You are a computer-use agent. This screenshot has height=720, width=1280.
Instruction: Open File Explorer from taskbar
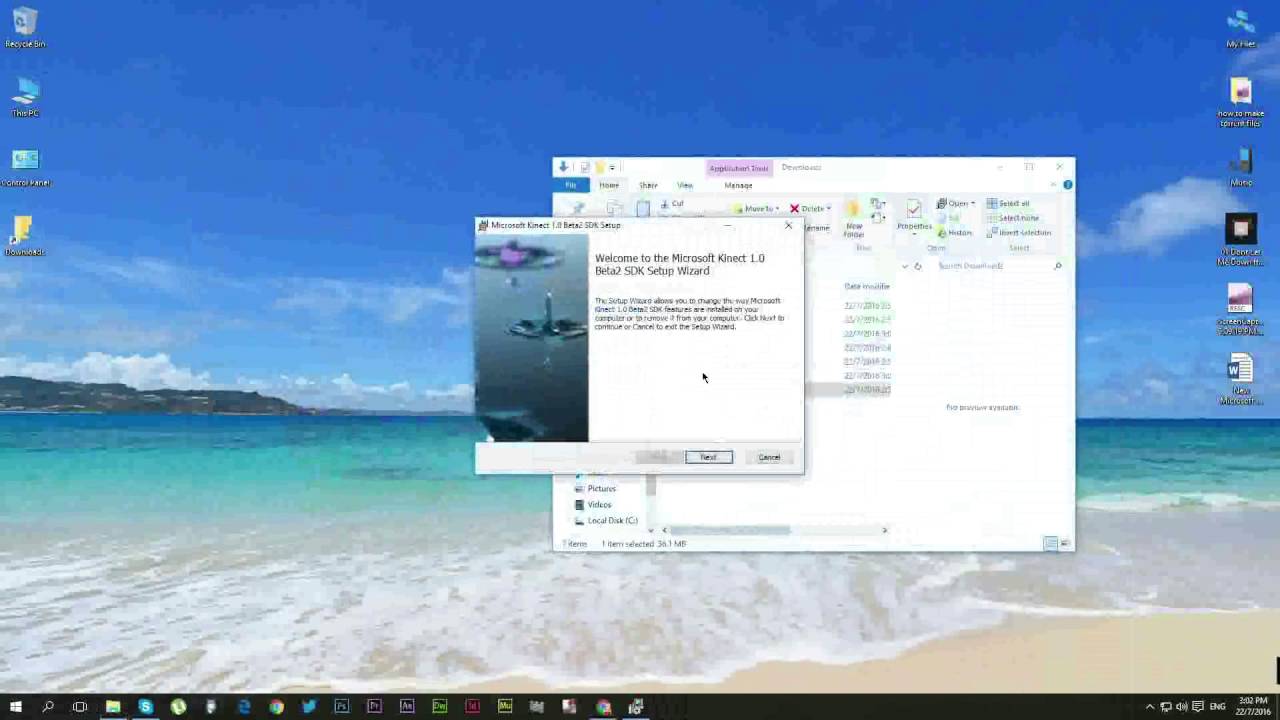click(113, 707)
